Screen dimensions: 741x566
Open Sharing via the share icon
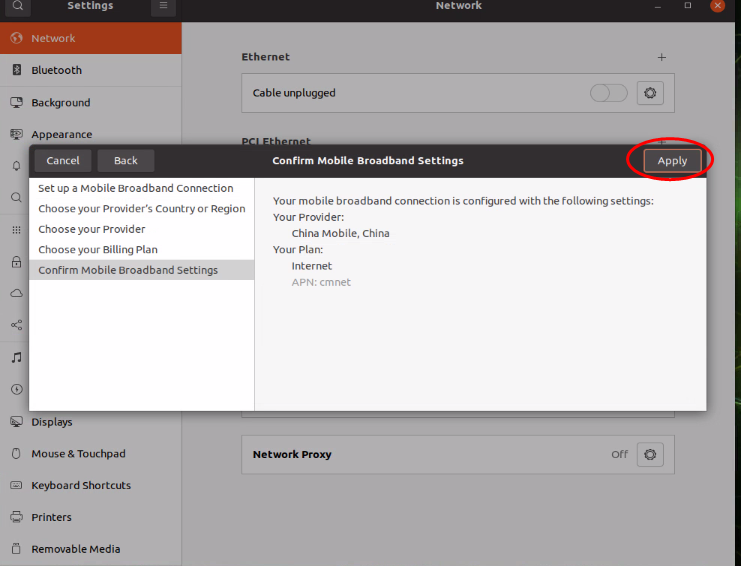pyautogui.click(x=17, y=325)
